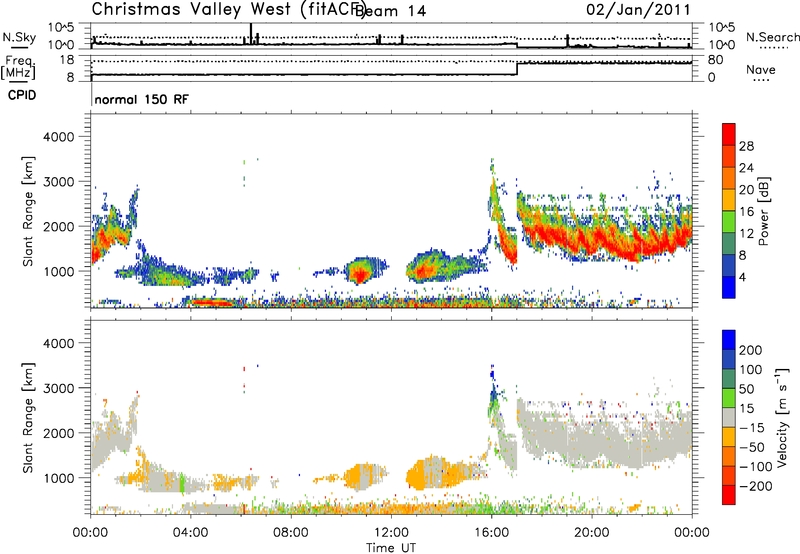Click the date '02/Jan/2011'

(638, 10)
